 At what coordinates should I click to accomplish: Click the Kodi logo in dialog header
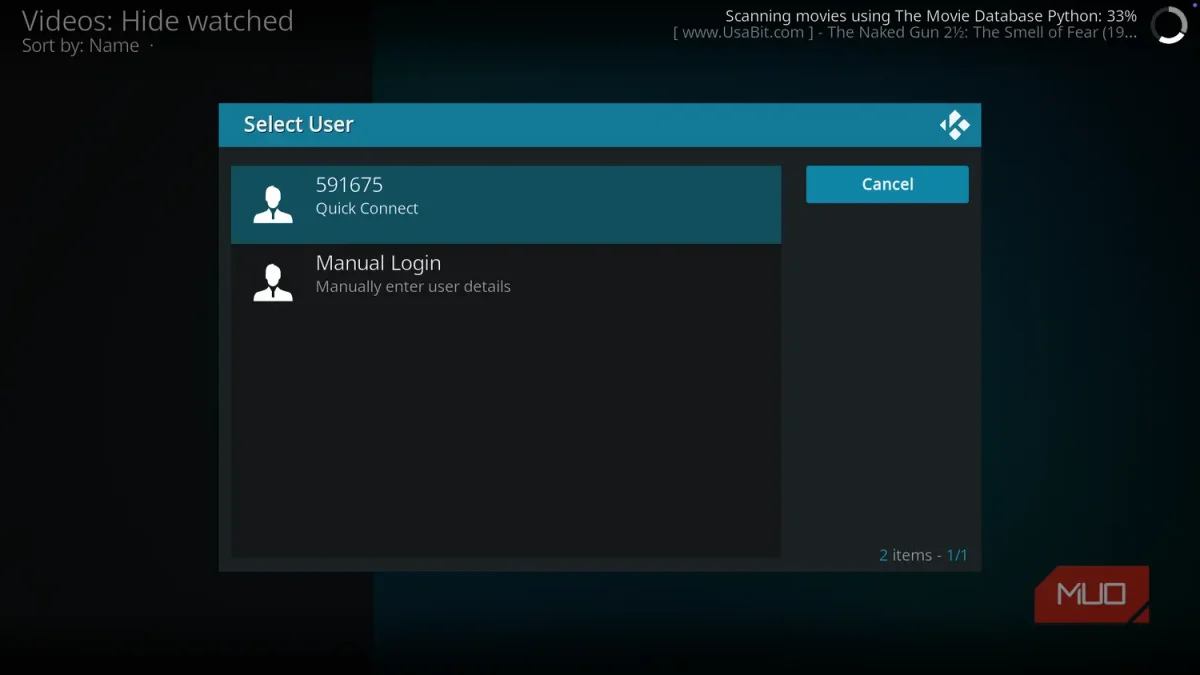tap(954, 125)
